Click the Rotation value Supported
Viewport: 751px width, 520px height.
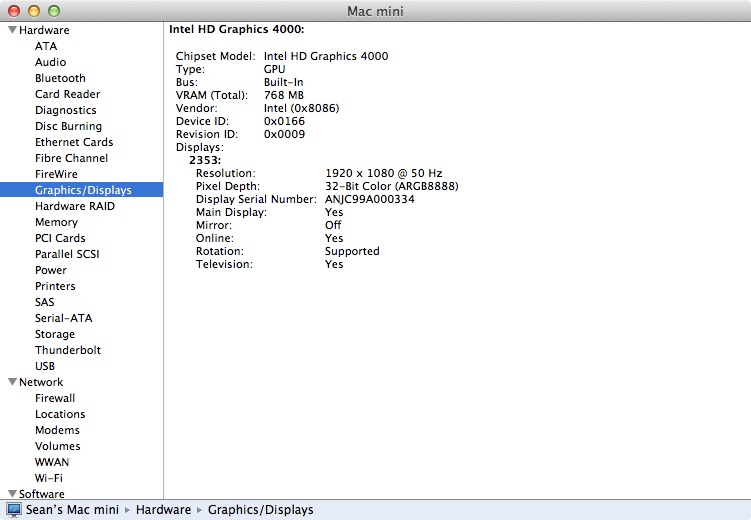pos(352,251)
